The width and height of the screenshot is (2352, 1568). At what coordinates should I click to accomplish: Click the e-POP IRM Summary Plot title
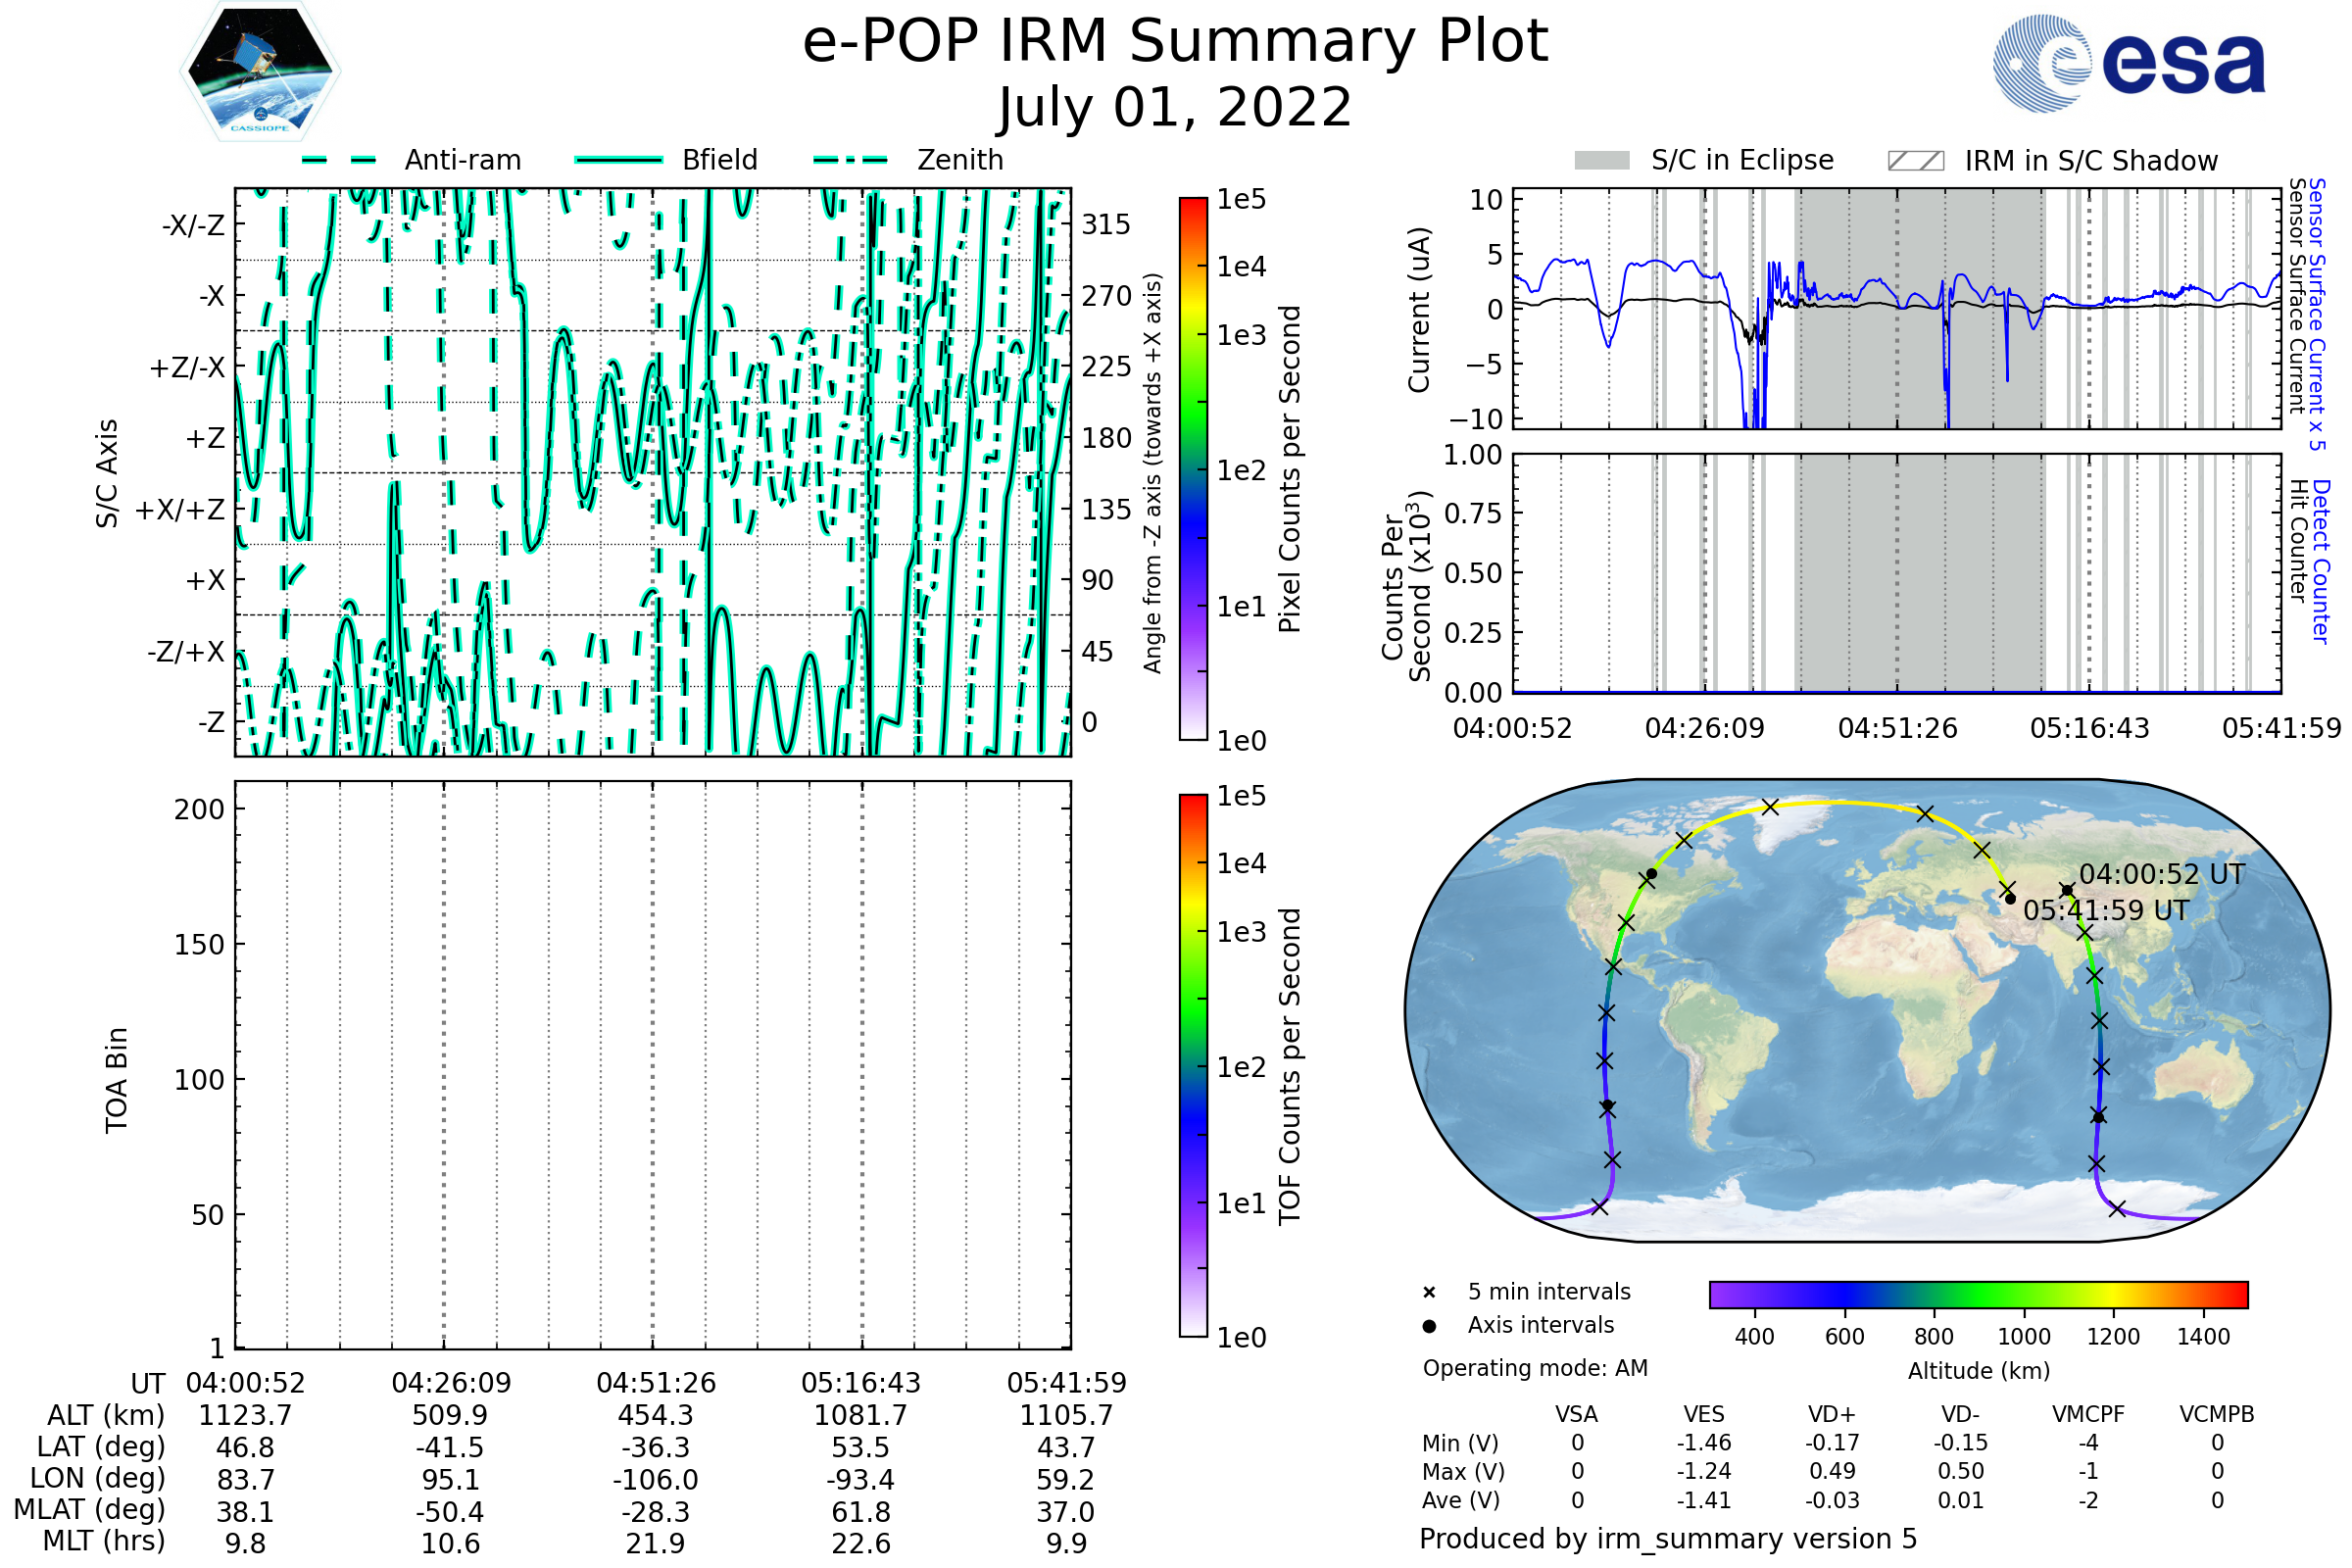click(1175, 42)
